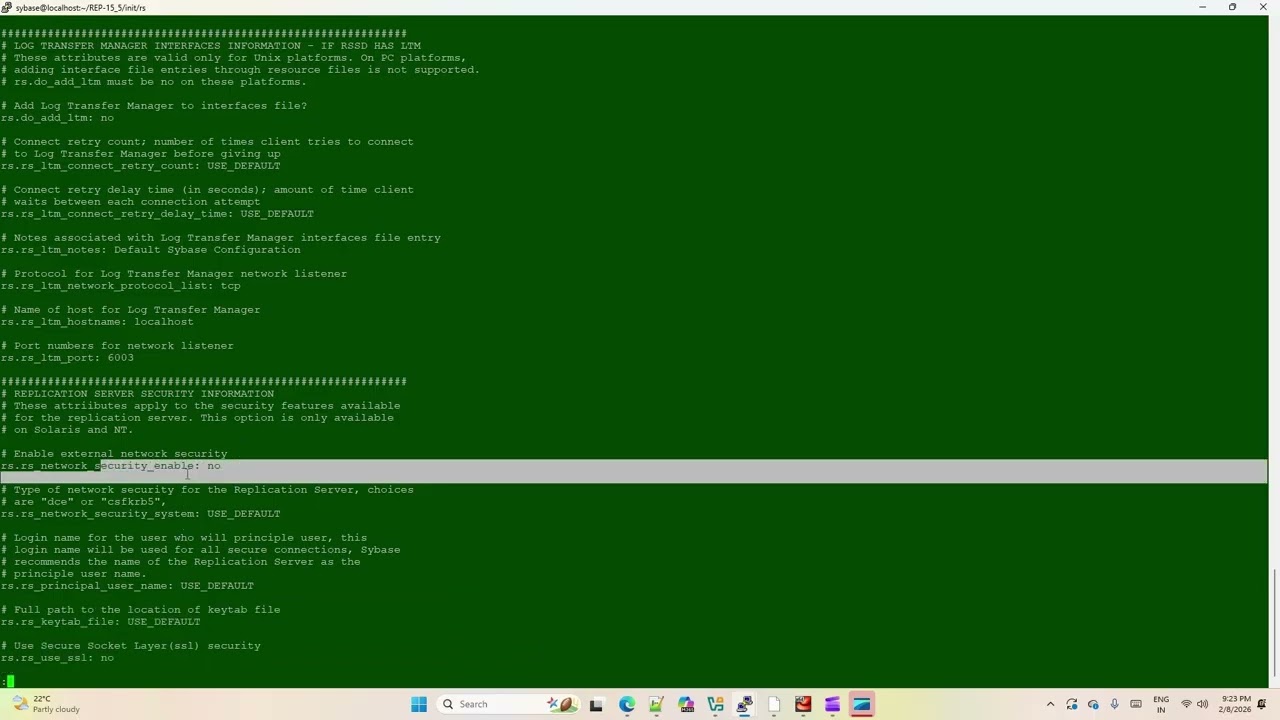The image size is (1280, 720).
Task: Open the sync status tray icon
Action: (1072, 704)
